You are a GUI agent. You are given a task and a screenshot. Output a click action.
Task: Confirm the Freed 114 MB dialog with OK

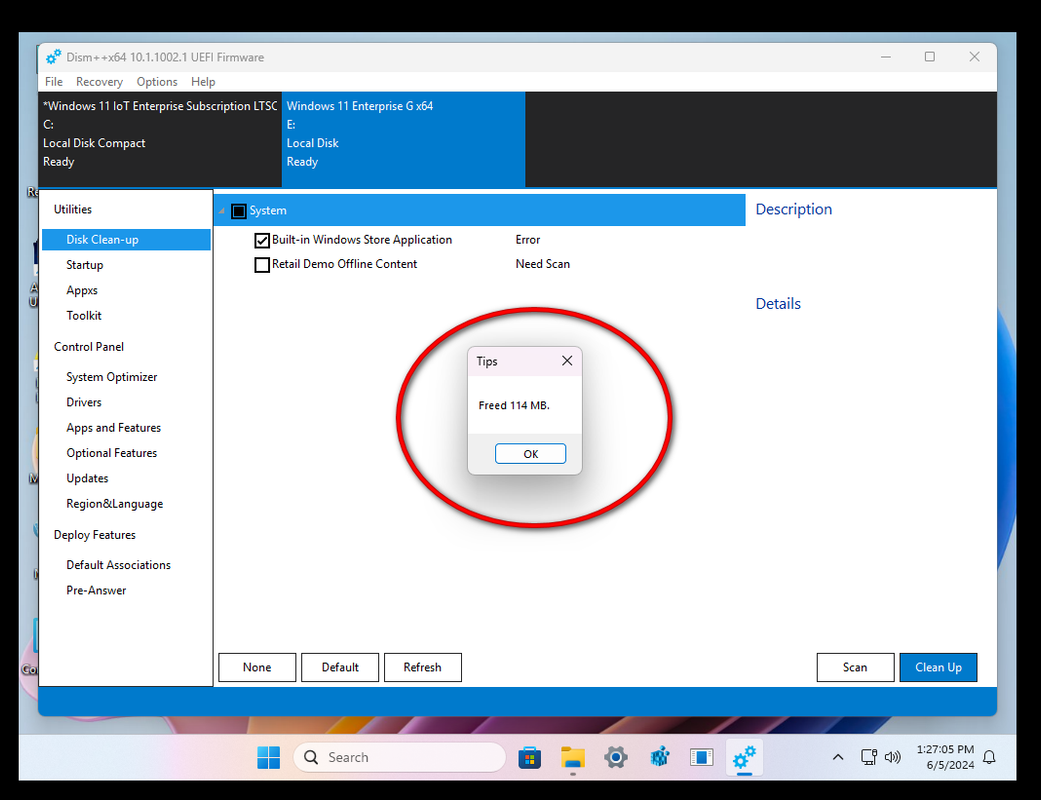pyautogui.click(x=530, y=453)
